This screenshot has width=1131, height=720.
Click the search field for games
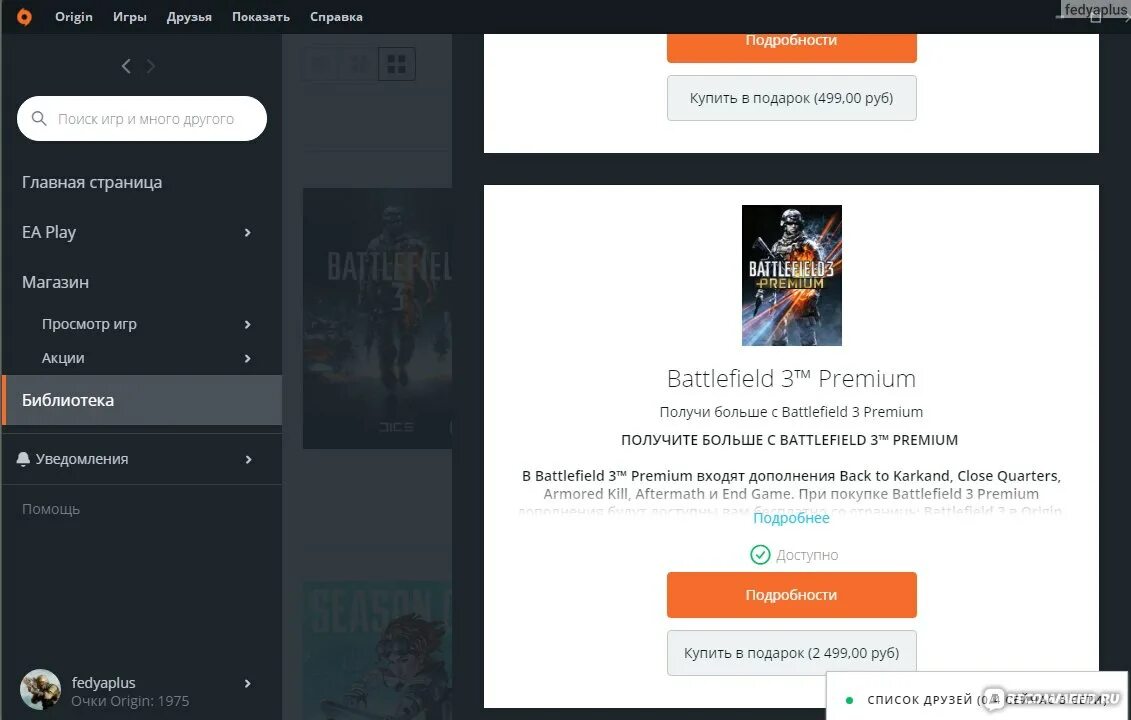142,118
